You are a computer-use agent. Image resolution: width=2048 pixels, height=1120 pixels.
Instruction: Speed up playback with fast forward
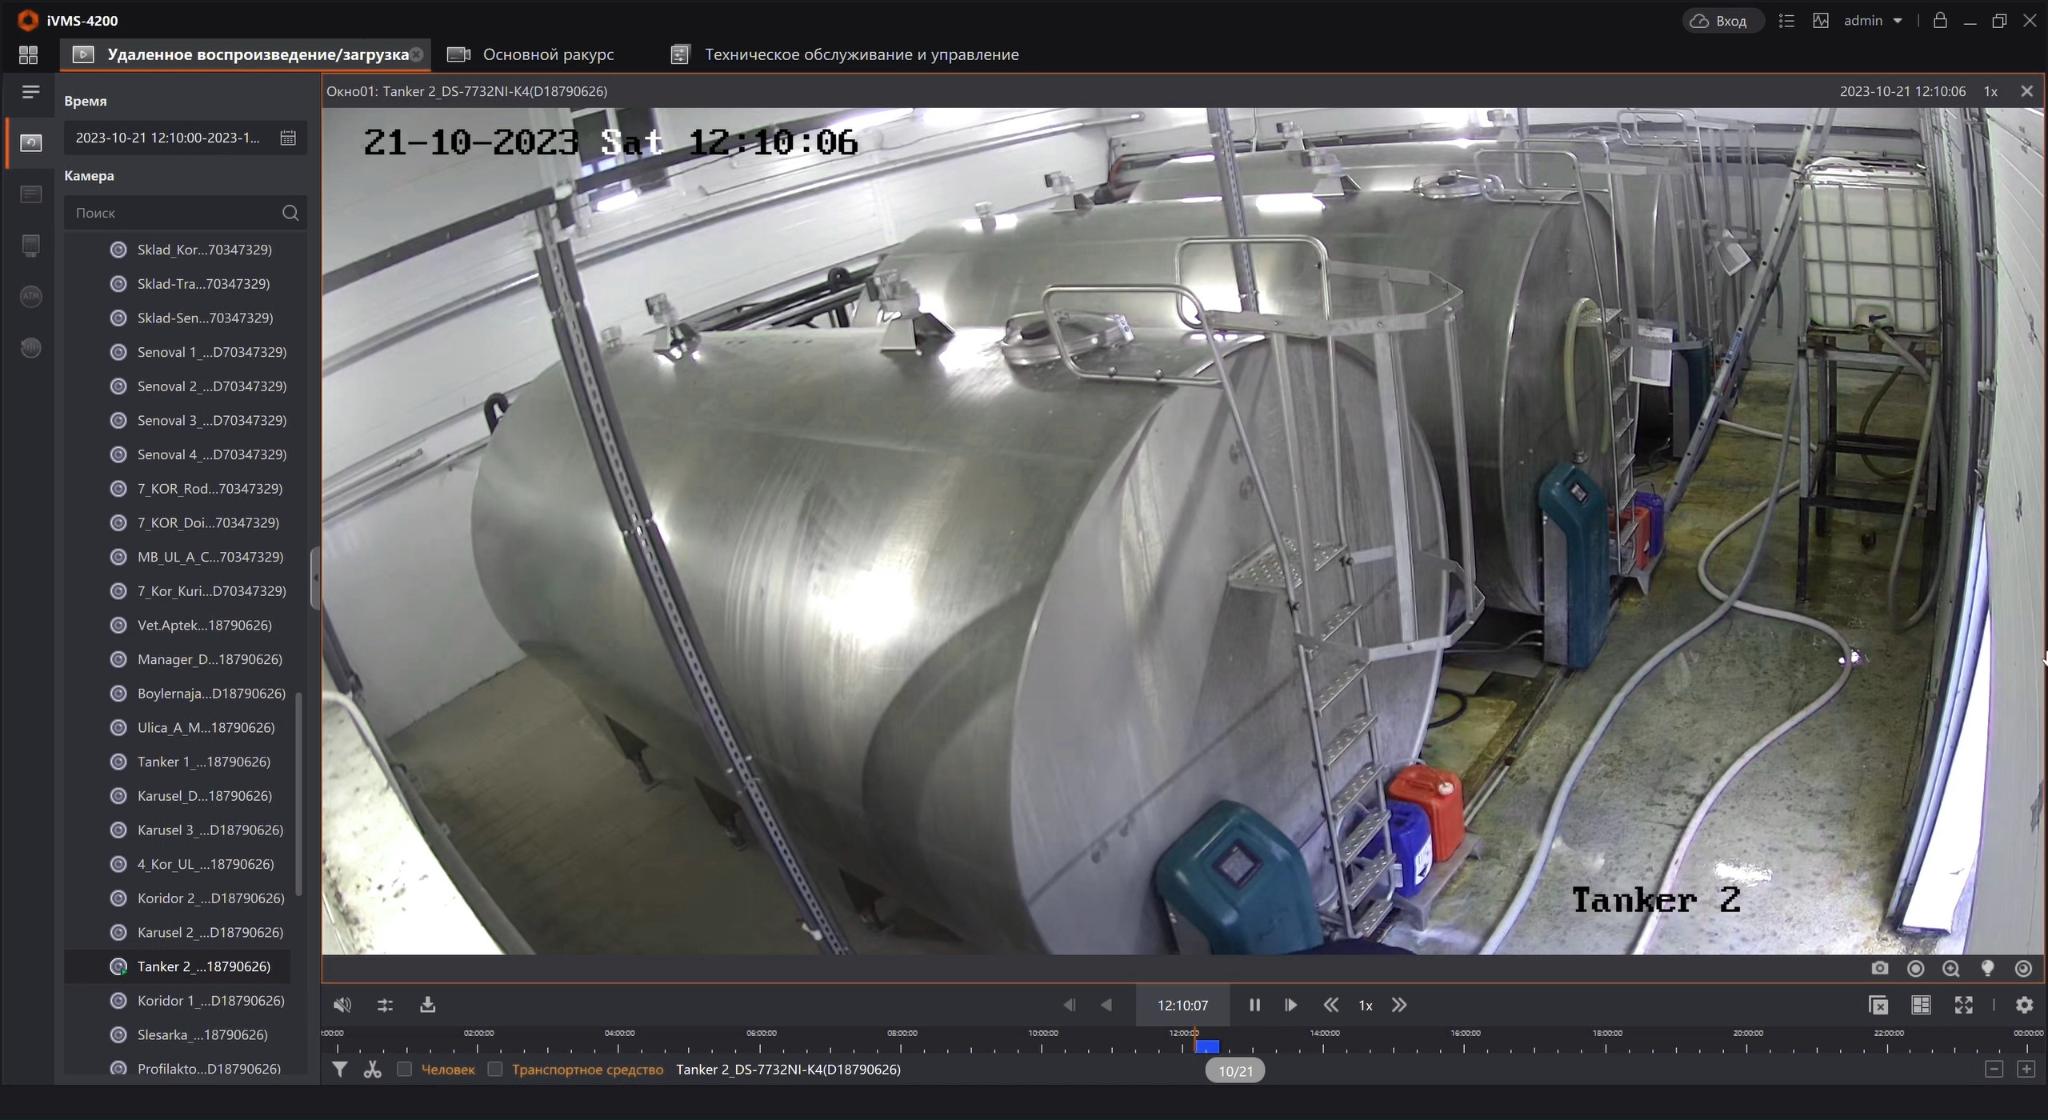1399,1005
